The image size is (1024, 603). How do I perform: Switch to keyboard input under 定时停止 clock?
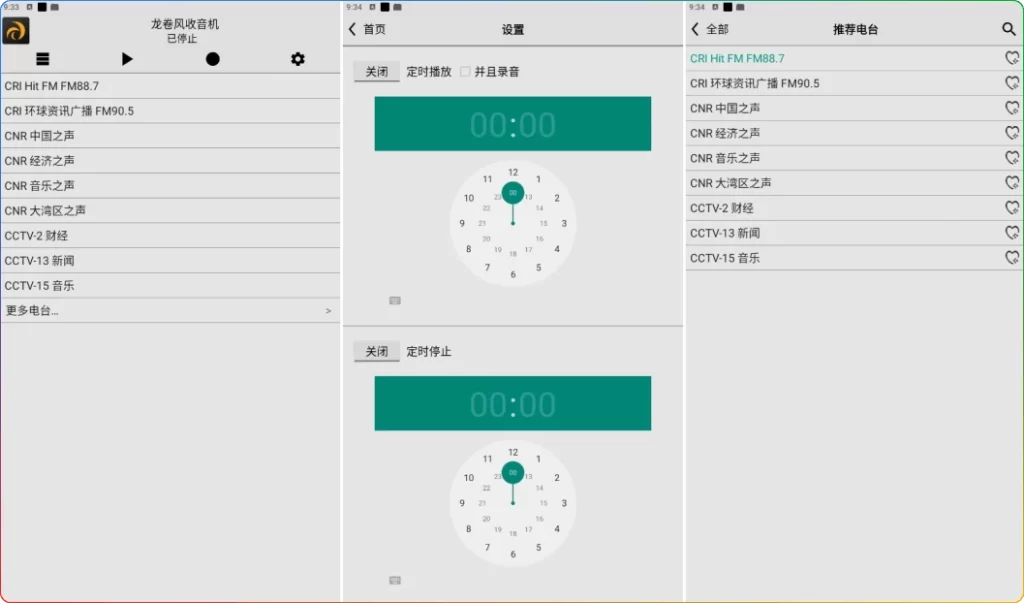395,580
